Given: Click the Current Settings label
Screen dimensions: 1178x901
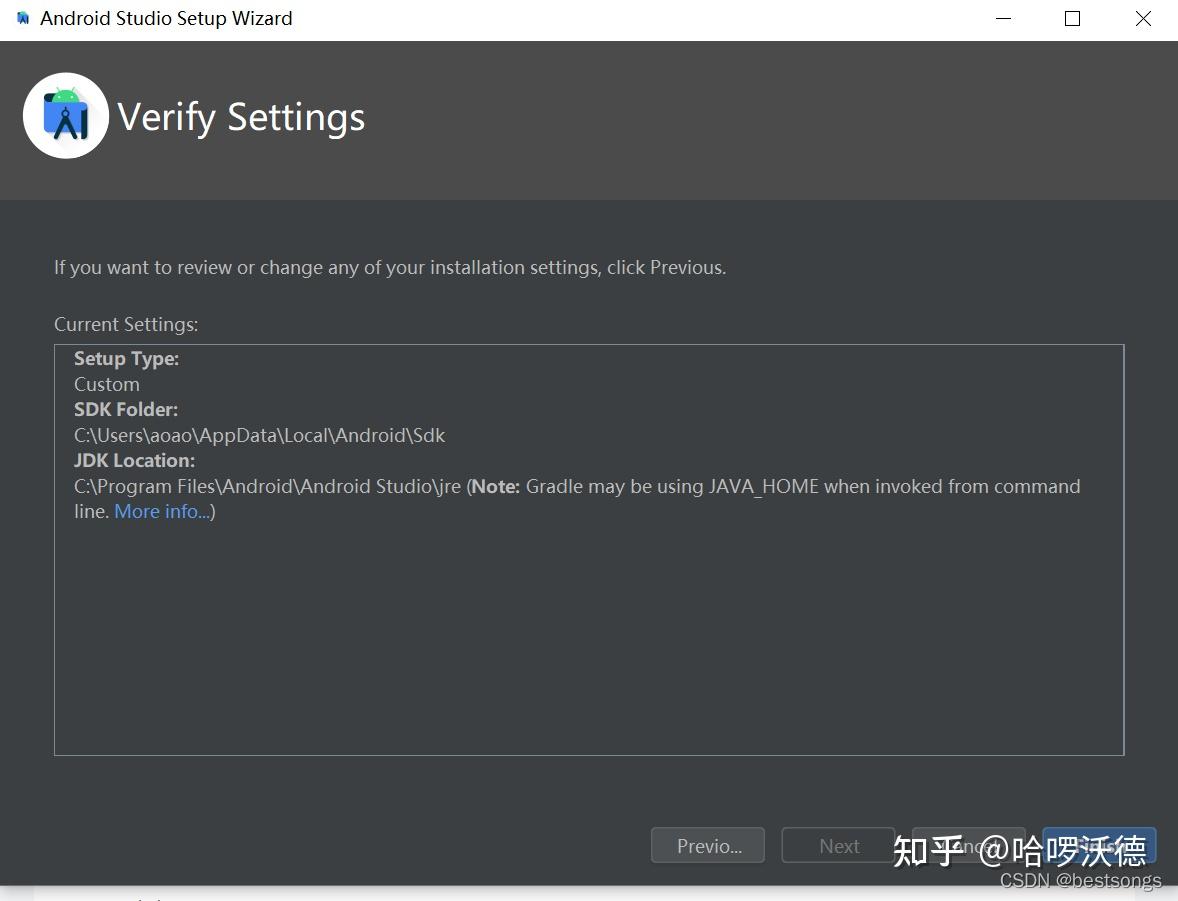Looking at the screenshot, I should 126,325.
